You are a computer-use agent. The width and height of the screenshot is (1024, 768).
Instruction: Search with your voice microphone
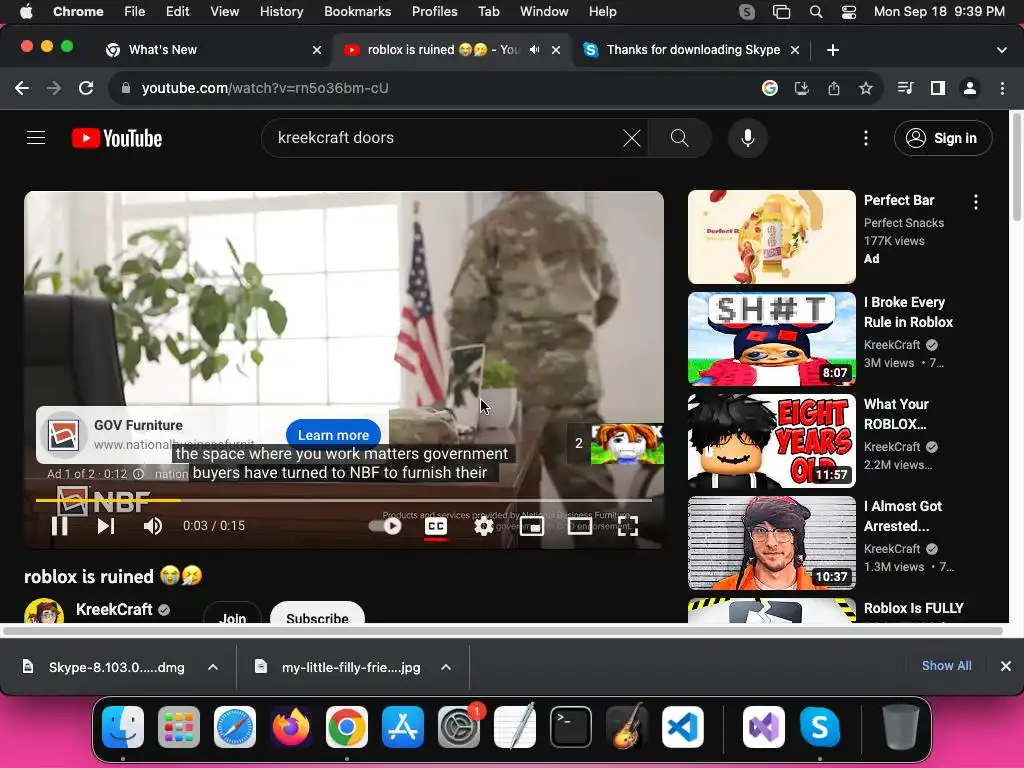coord(748,138)
